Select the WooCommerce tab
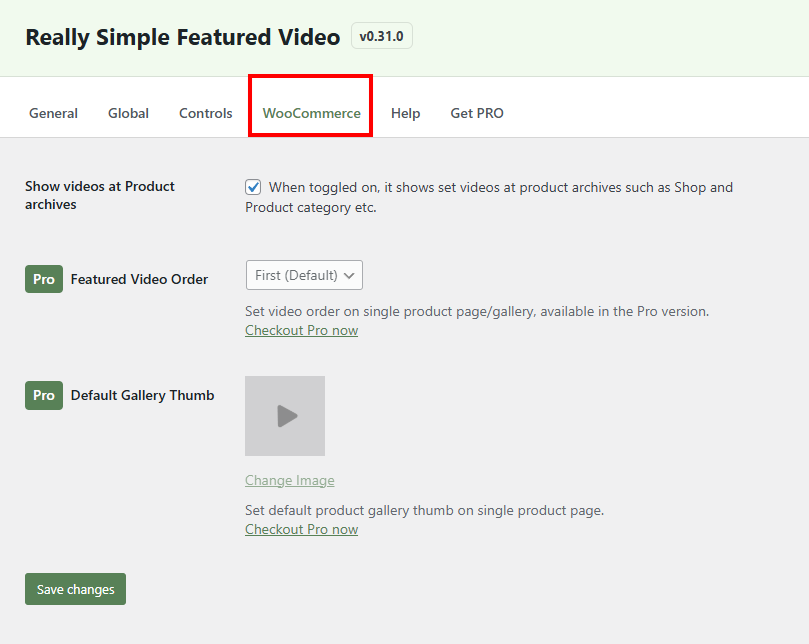This screenshot has width=809, height=644. pyautogui.click(x=310, y=113)
